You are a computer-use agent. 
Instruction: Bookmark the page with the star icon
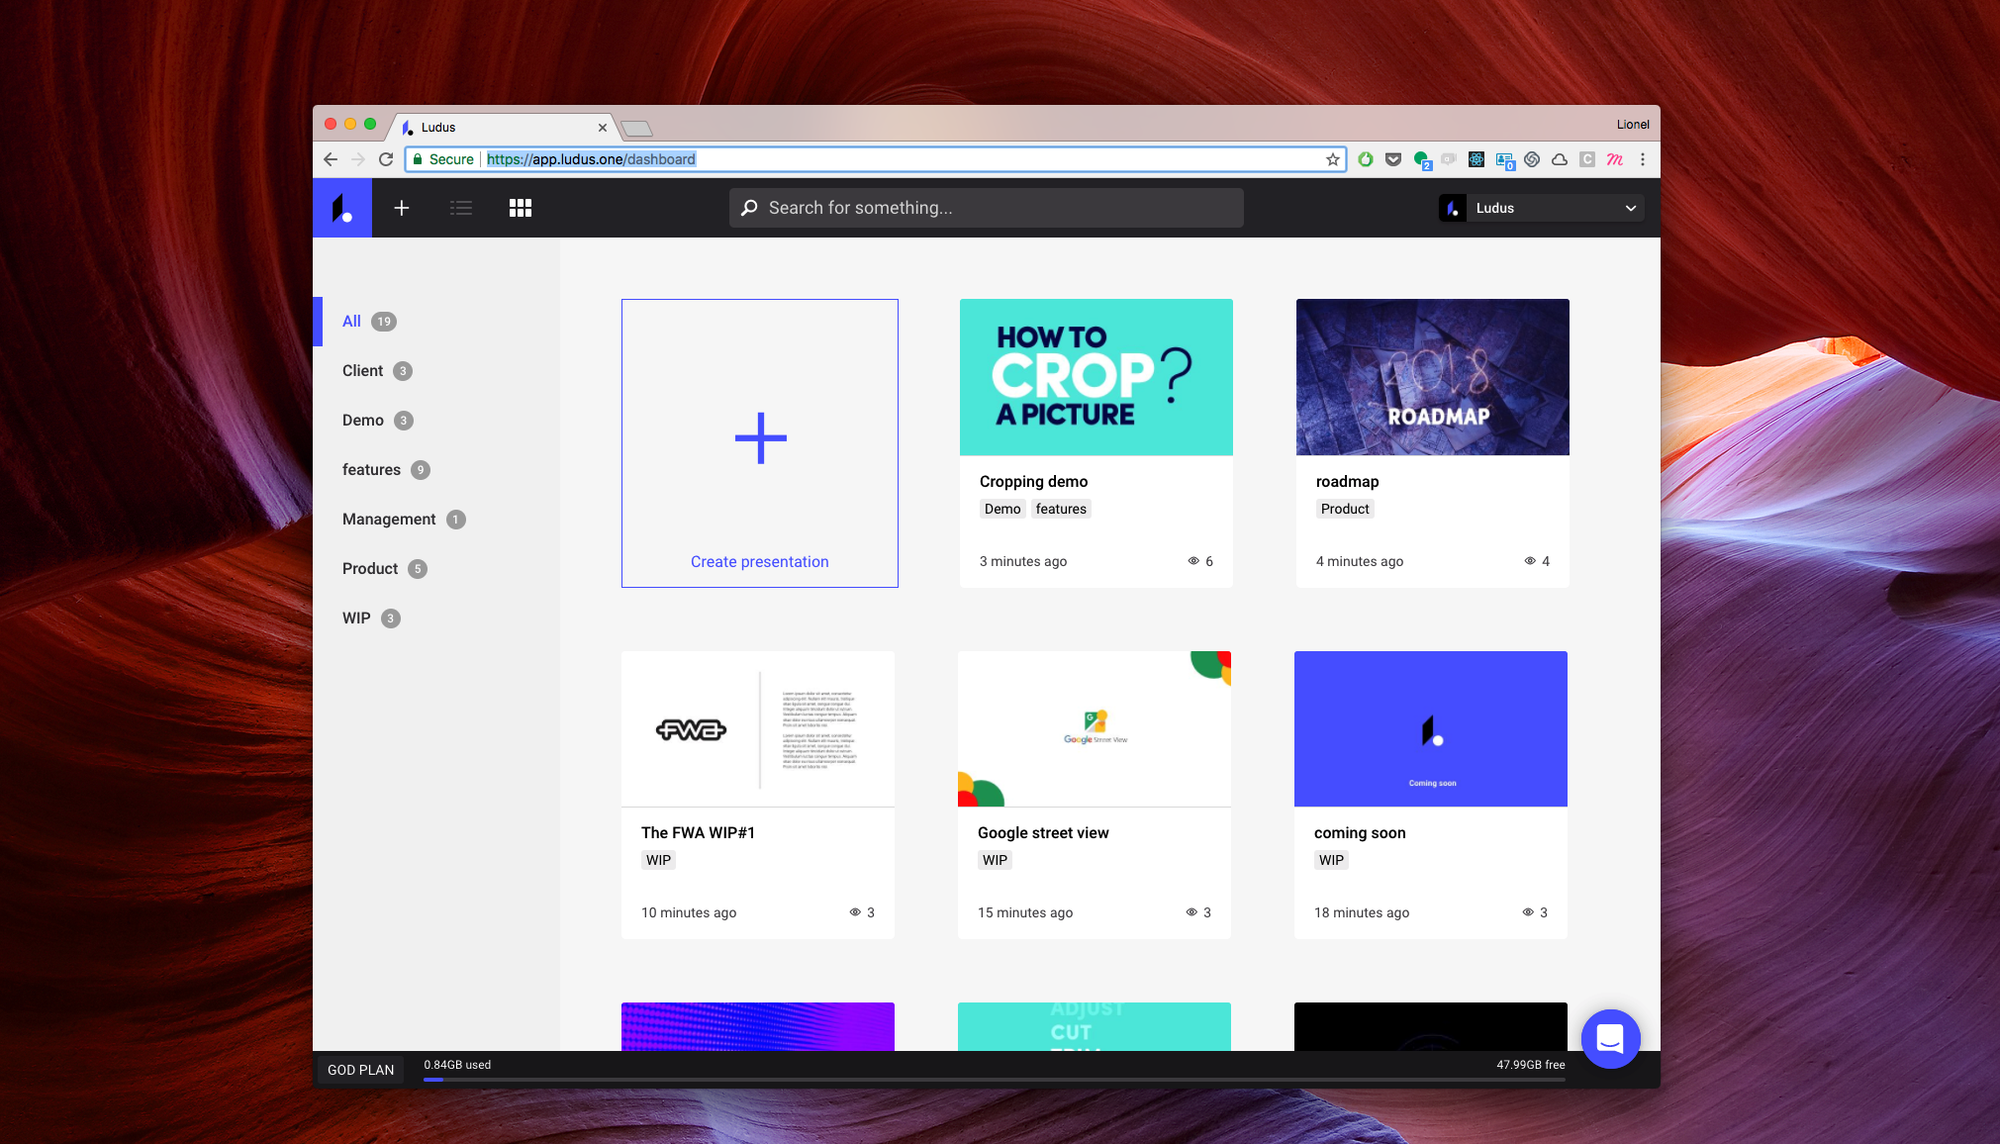pyautogui.click(x=1332, y=159)
